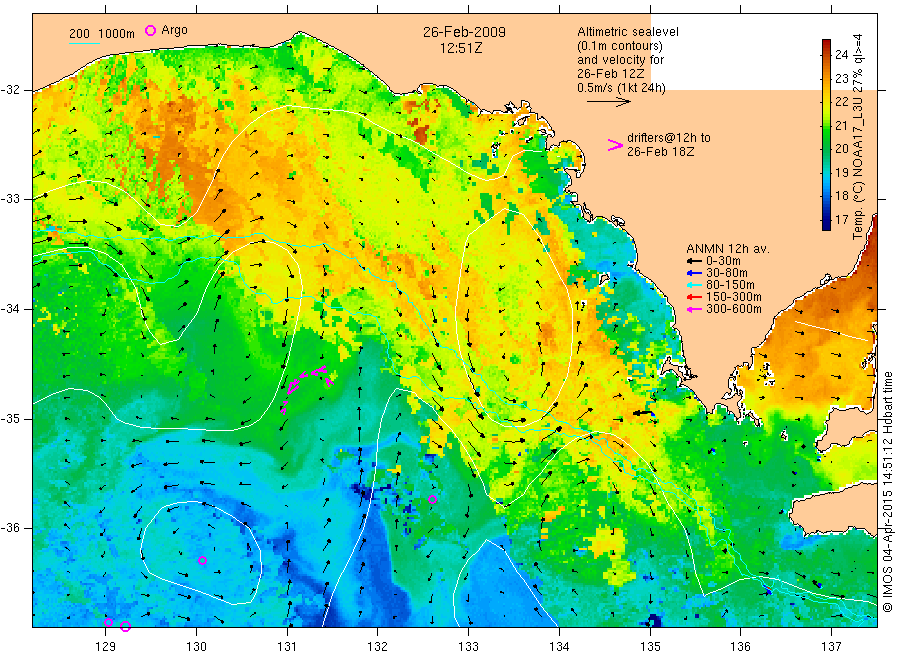The height and width of the screenshot is (660, 900).
Task: Click the cyan 80-150m legend arrow
Action: click(x=695, y=285)
